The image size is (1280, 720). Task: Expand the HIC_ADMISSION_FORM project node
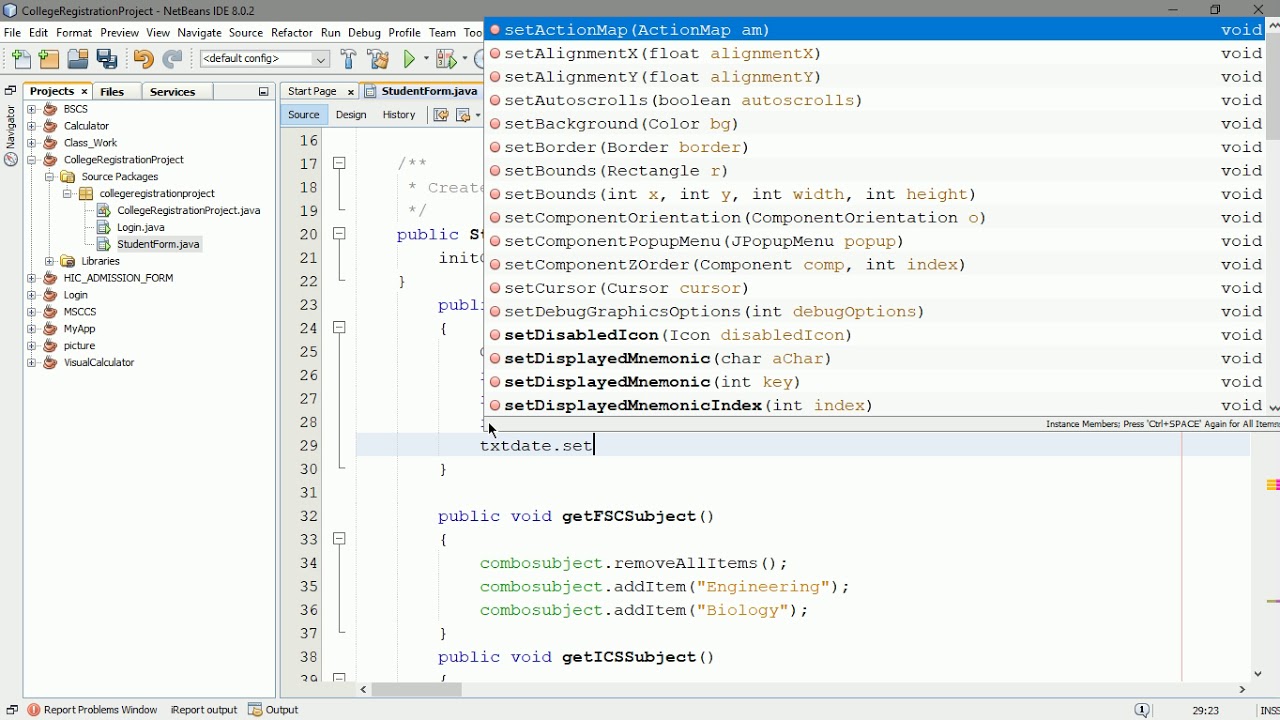(x=32, y=278)
